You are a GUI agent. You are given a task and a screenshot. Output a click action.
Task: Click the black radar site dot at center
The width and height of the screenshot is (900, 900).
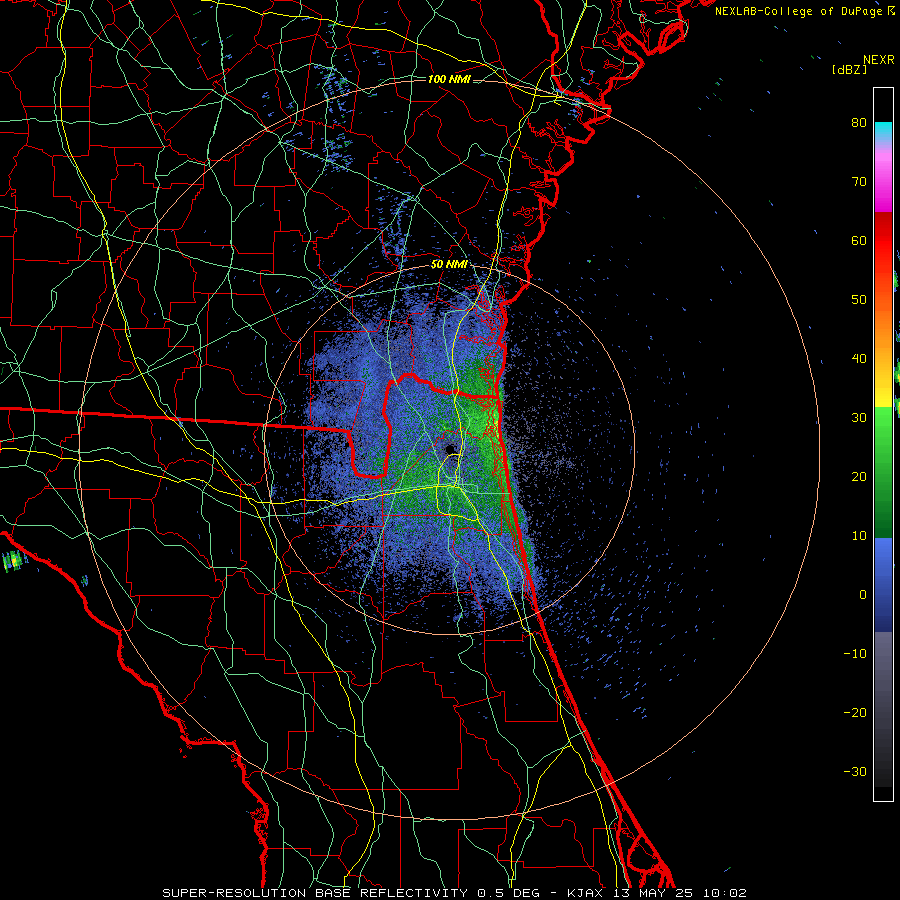point(450,449)
